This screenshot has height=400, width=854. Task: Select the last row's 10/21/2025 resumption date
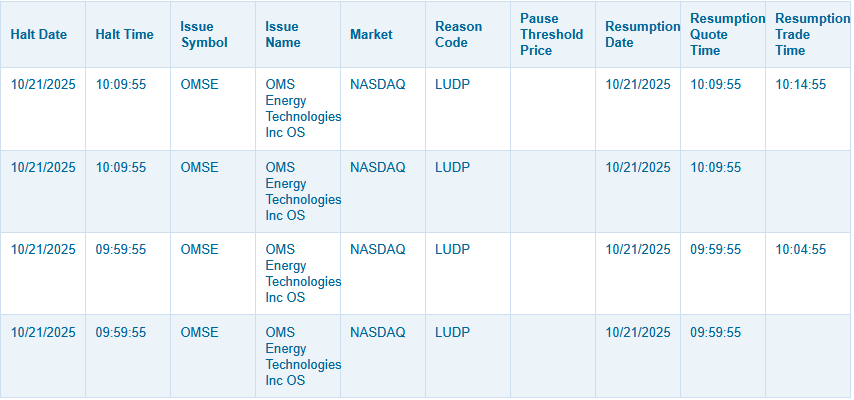click(638, 332)
